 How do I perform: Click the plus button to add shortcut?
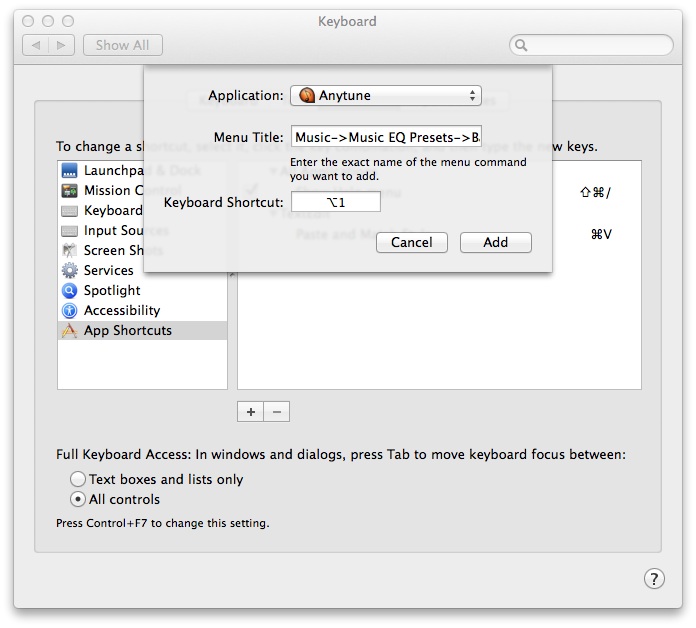click(251, 412)
